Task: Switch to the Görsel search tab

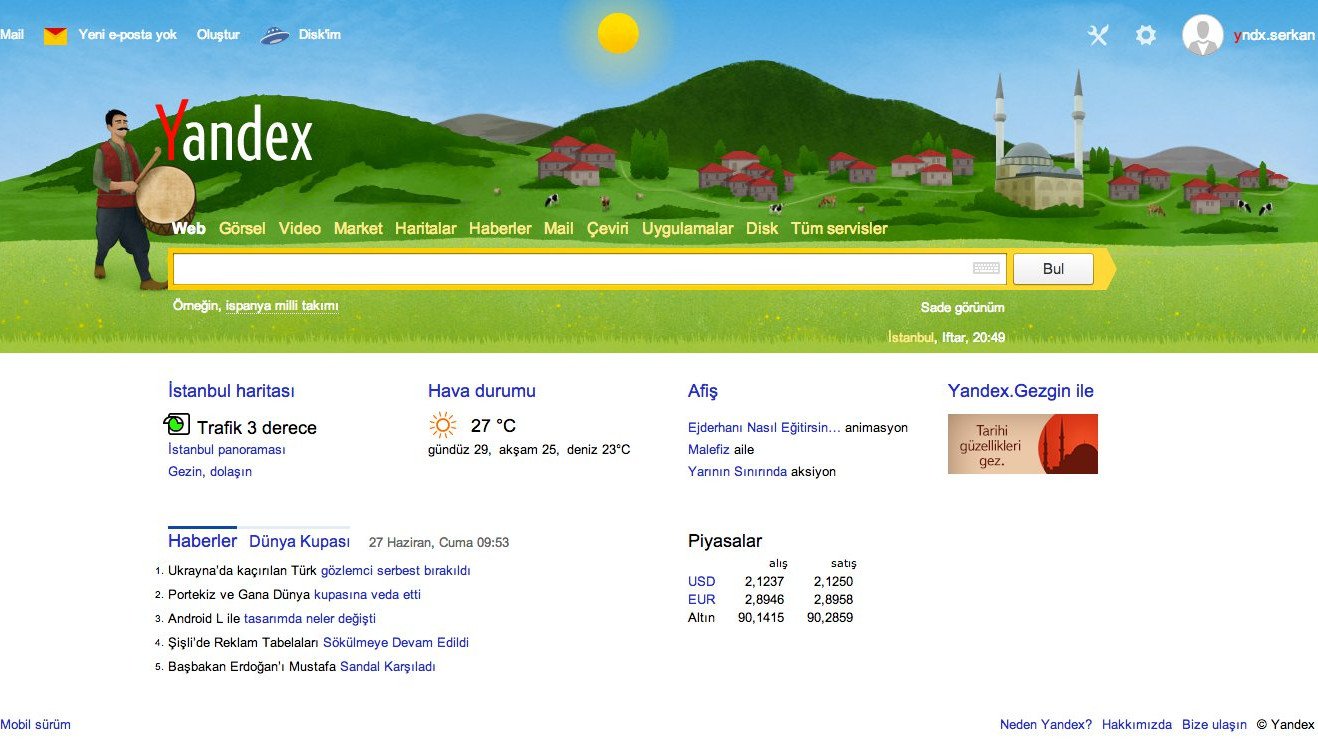Action: coord(241,228)
